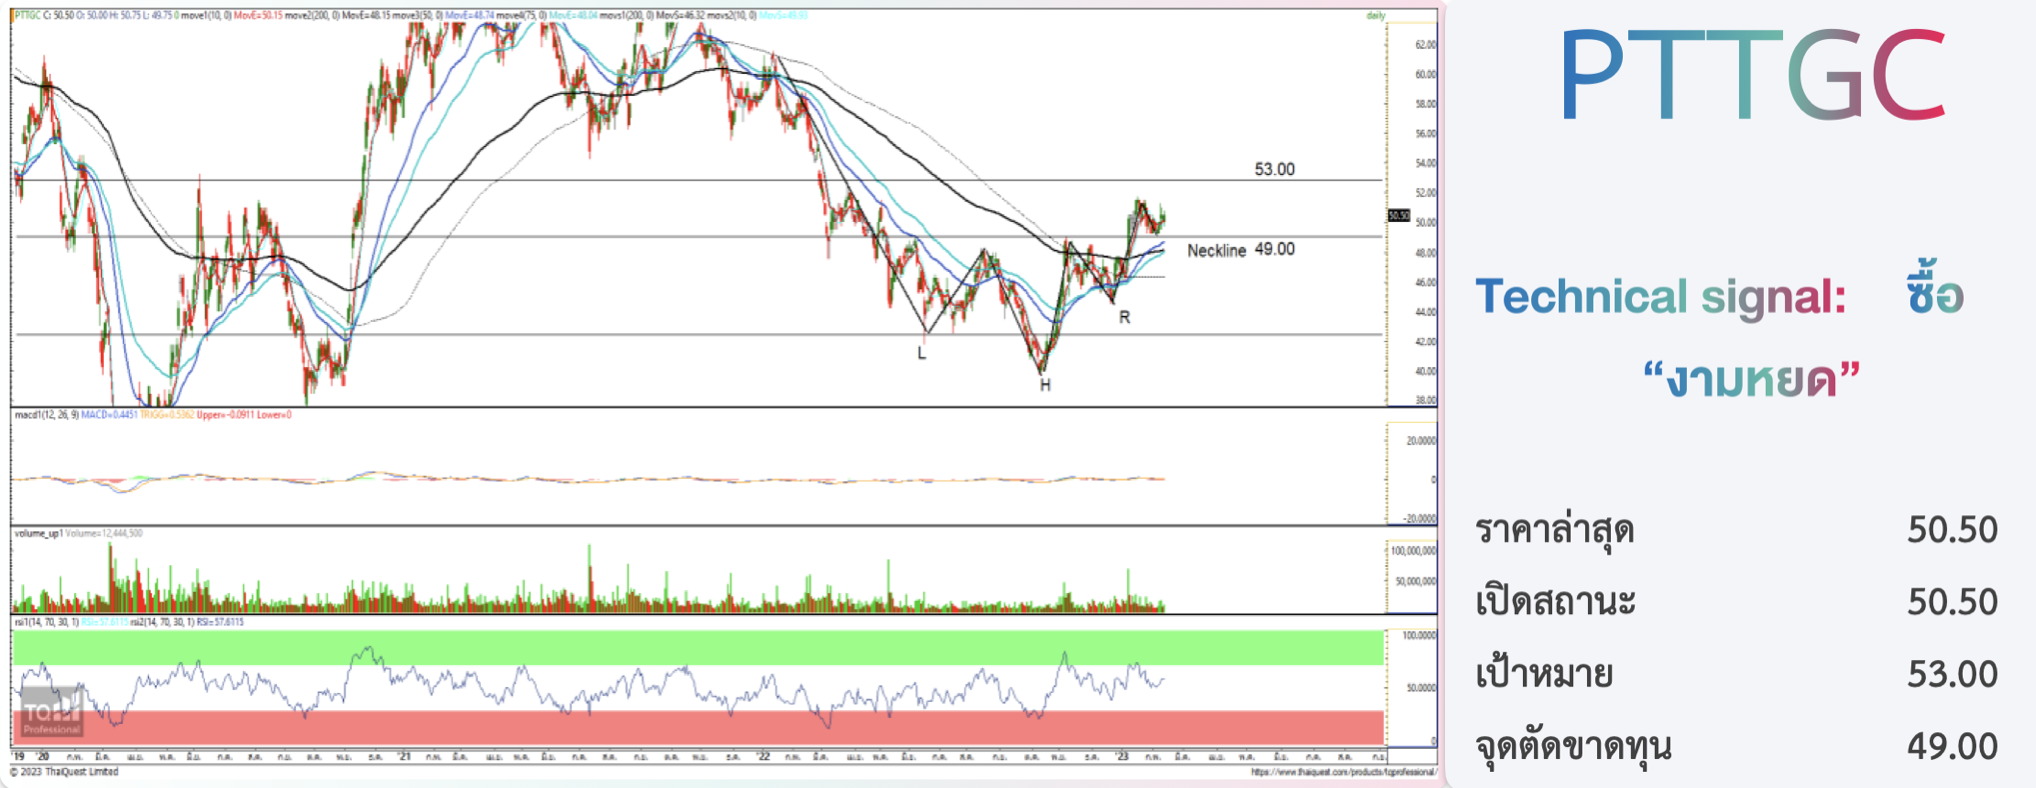The width and height of the screenshot is (2036, 788).
Task: Click the 'rsi1(14, 70, 30, 1)' label
Action: click(46, 622)
